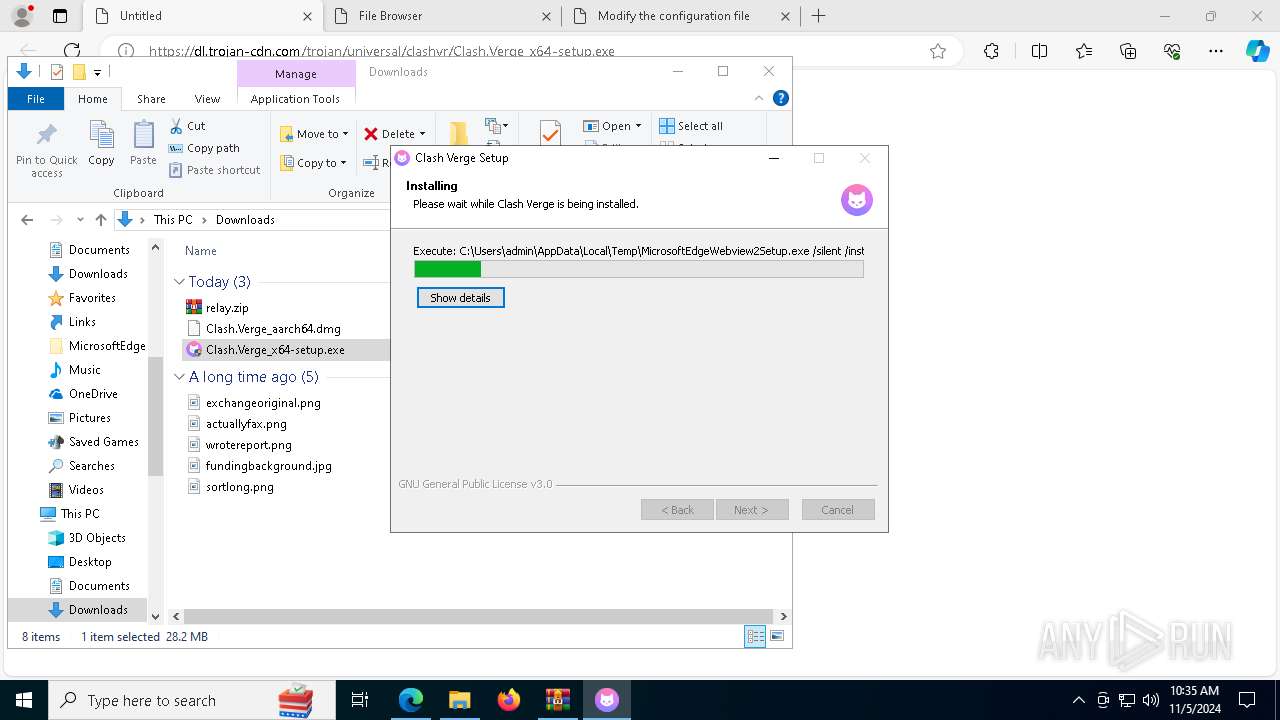Select This PC in navigation pane
The height and width of the screenshot is (720, 1280).
coord(80,514)
